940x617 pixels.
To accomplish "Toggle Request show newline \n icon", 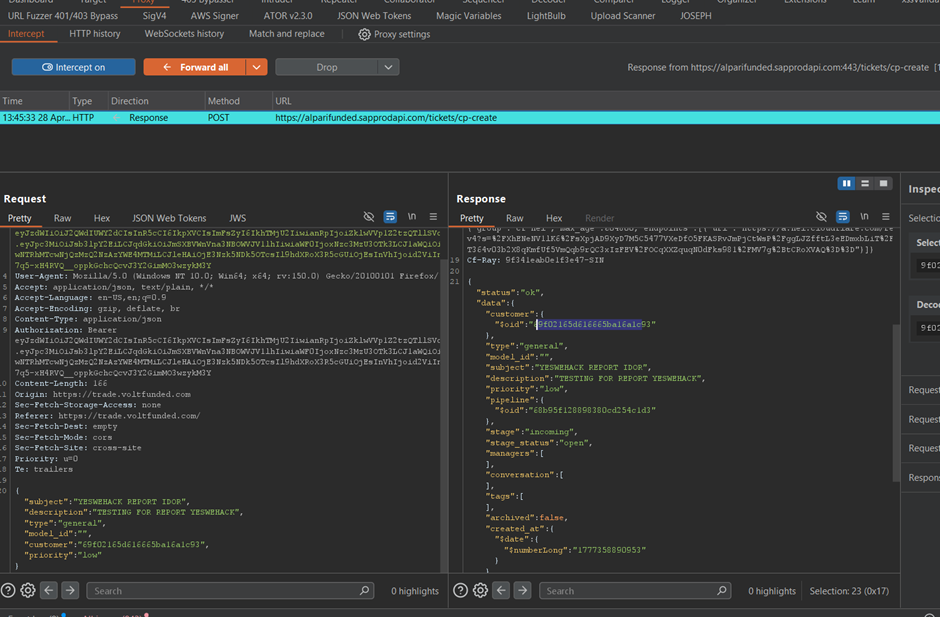I will click(412, 216).
